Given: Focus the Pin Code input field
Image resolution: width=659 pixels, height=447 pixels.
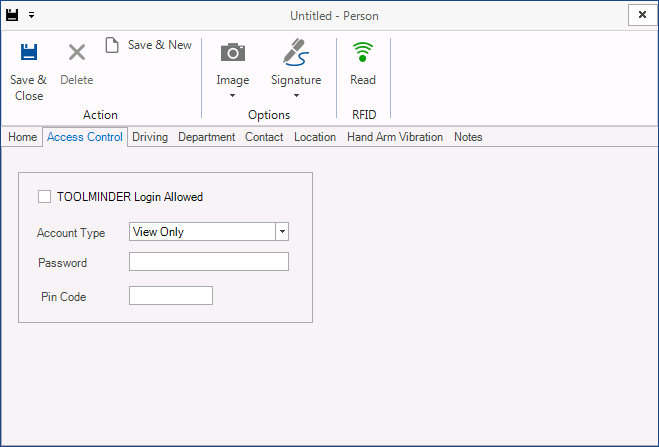Looking at the screenshot, I should pyautogui.click(x=171, y=296).
